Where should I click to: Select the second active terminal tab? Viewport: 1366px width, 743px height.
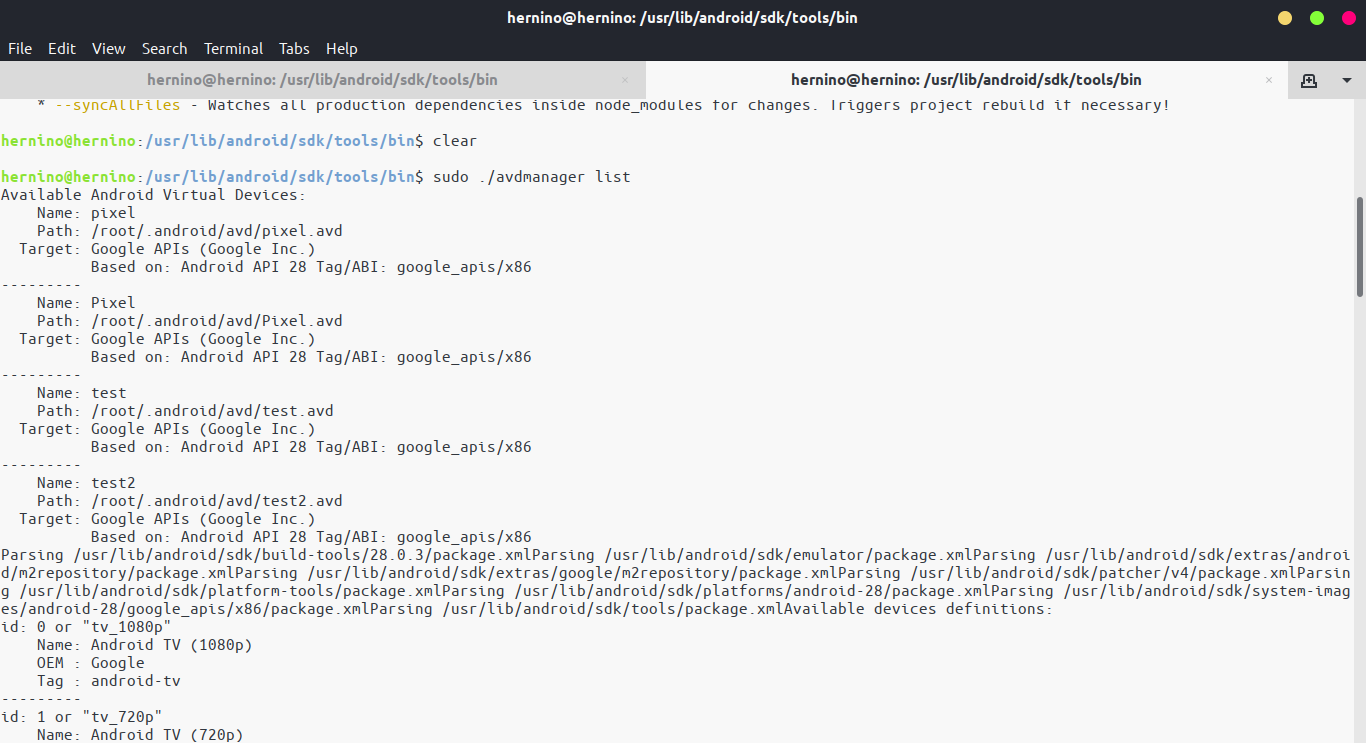point(966,80)
